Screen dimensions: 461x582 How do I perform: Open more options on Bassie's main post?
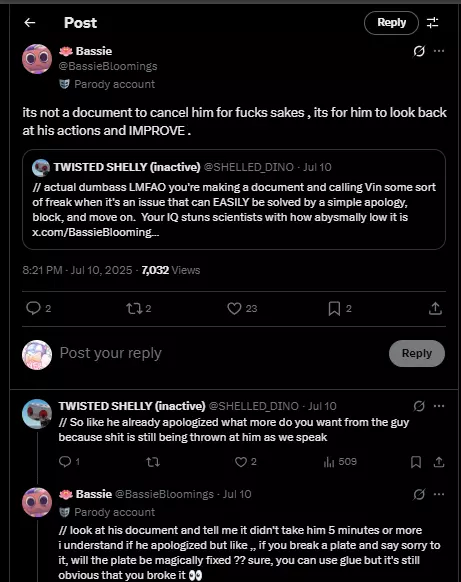click(439, 51)
